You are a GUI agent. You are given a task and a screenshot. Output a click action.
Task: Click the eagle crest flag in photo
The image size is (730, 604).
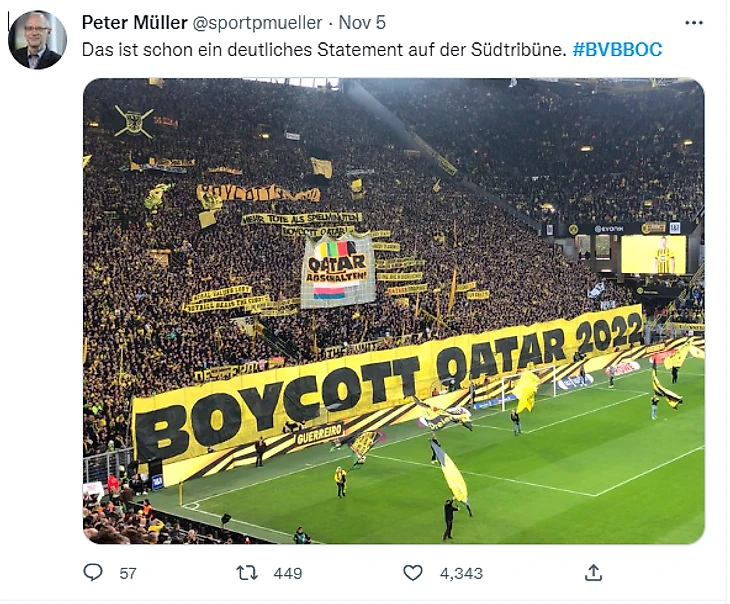point(132,122)
